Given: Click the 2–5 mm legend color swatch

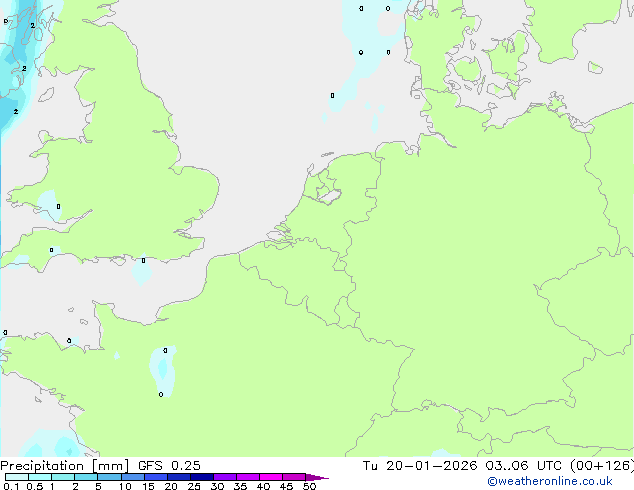Looking at the screenshot, I should [86, 477].
